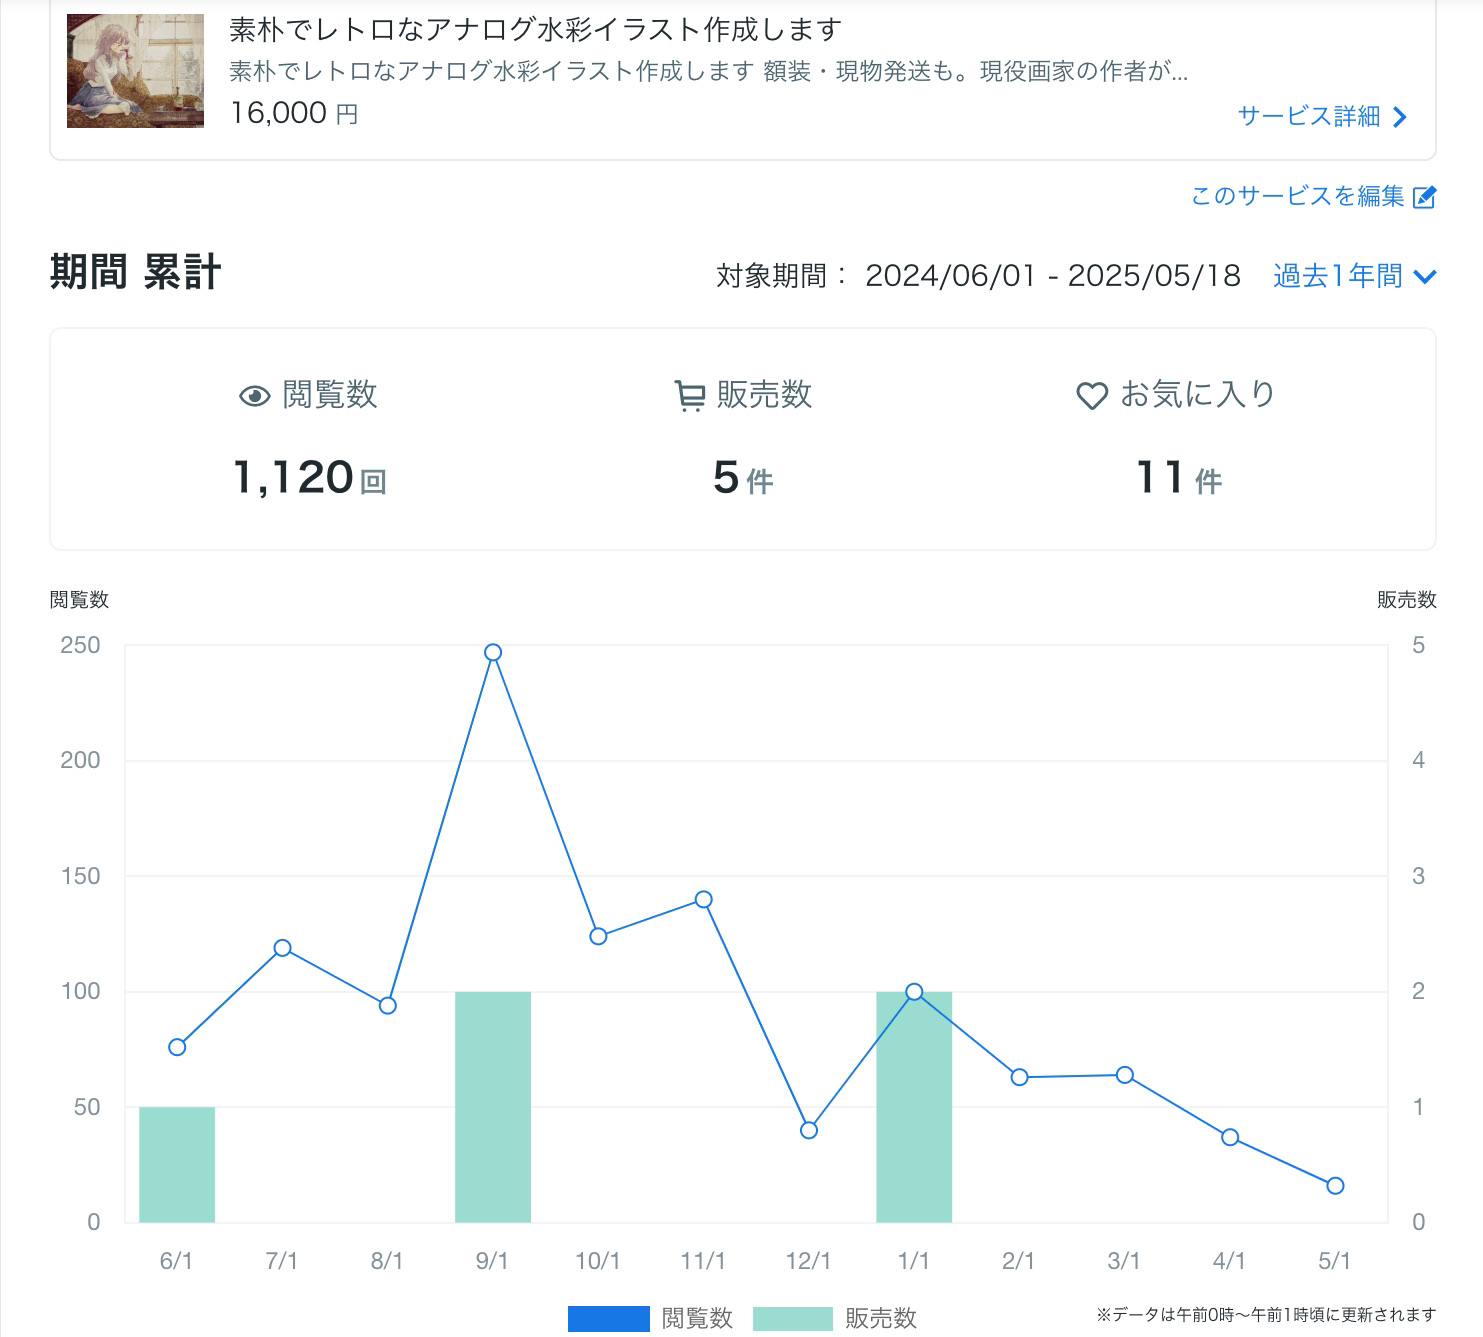1483x1337 pixels.
Task: Click the watercolor illustration service thumbnail
Action: 135,71
